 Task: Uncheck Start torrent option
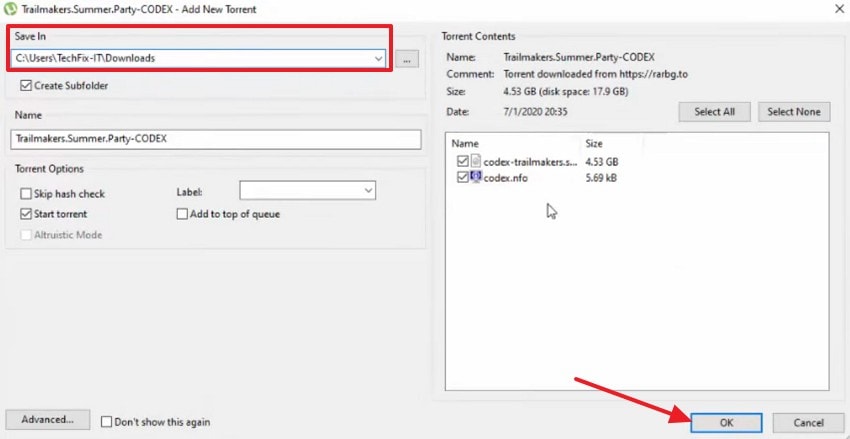25,214
